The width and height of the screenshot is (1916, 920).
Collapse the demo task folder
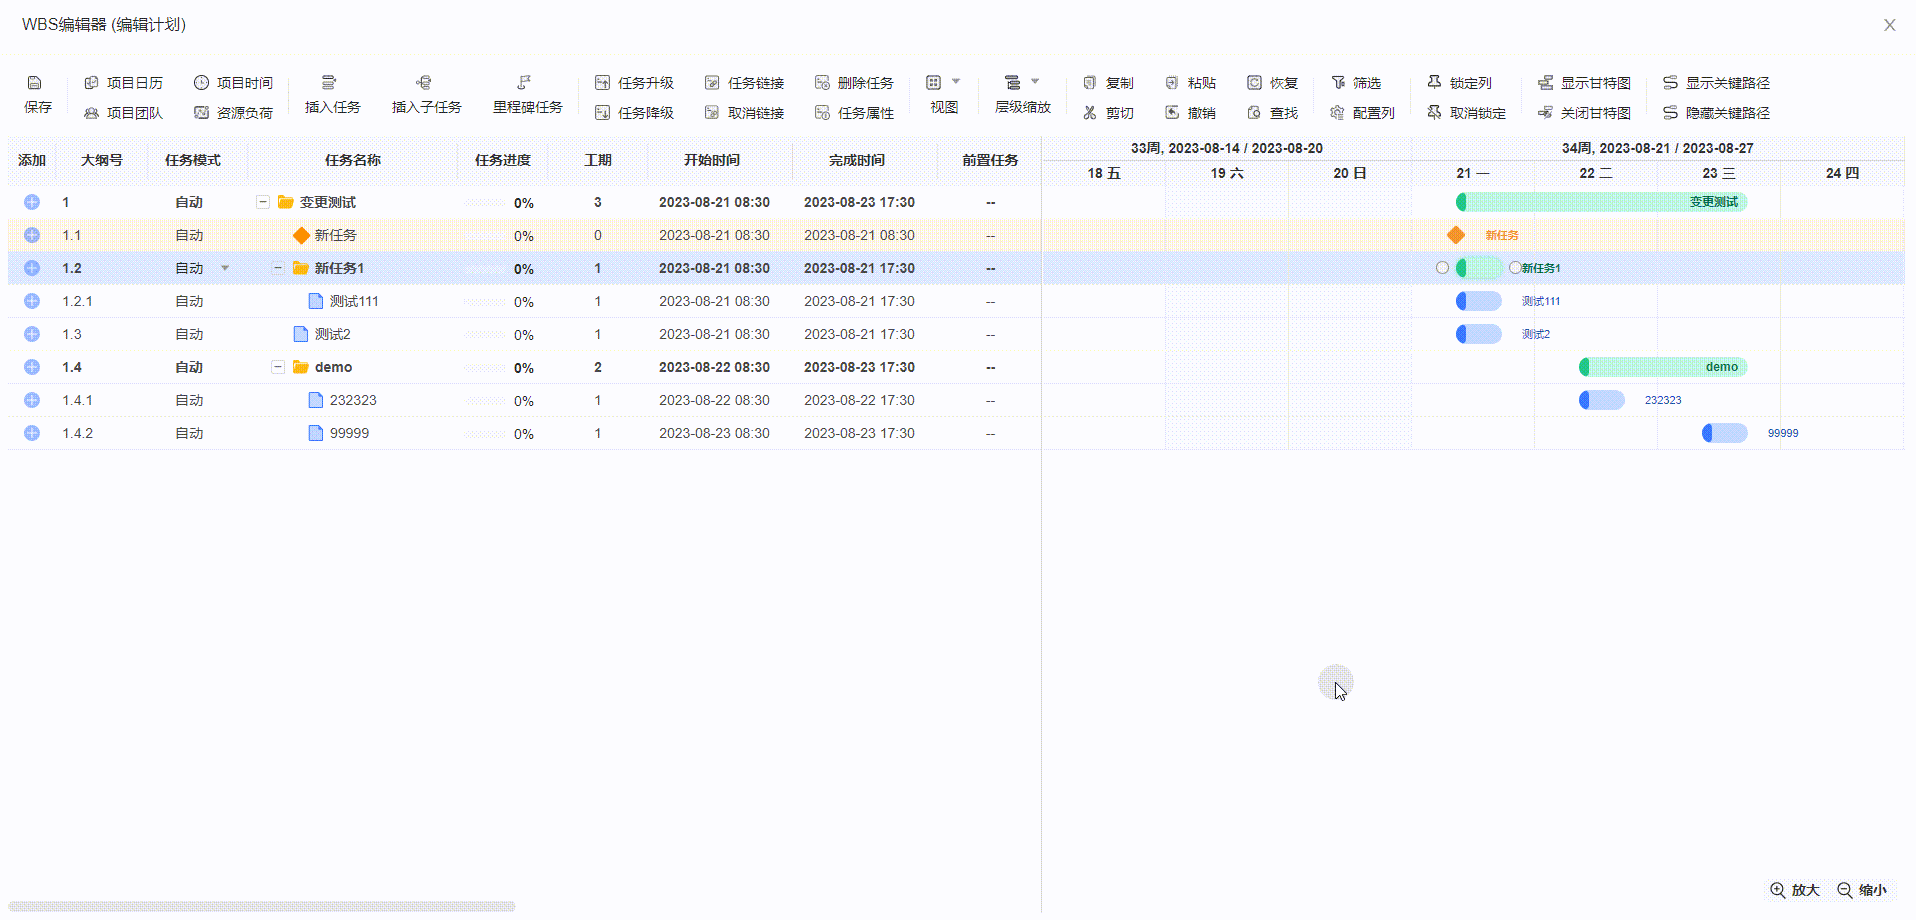click(x=278, y=367)
